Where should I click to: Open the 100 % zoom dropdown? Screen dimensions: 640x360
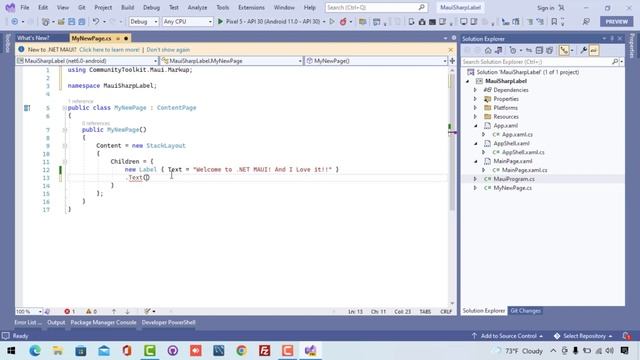coord(29,311)
